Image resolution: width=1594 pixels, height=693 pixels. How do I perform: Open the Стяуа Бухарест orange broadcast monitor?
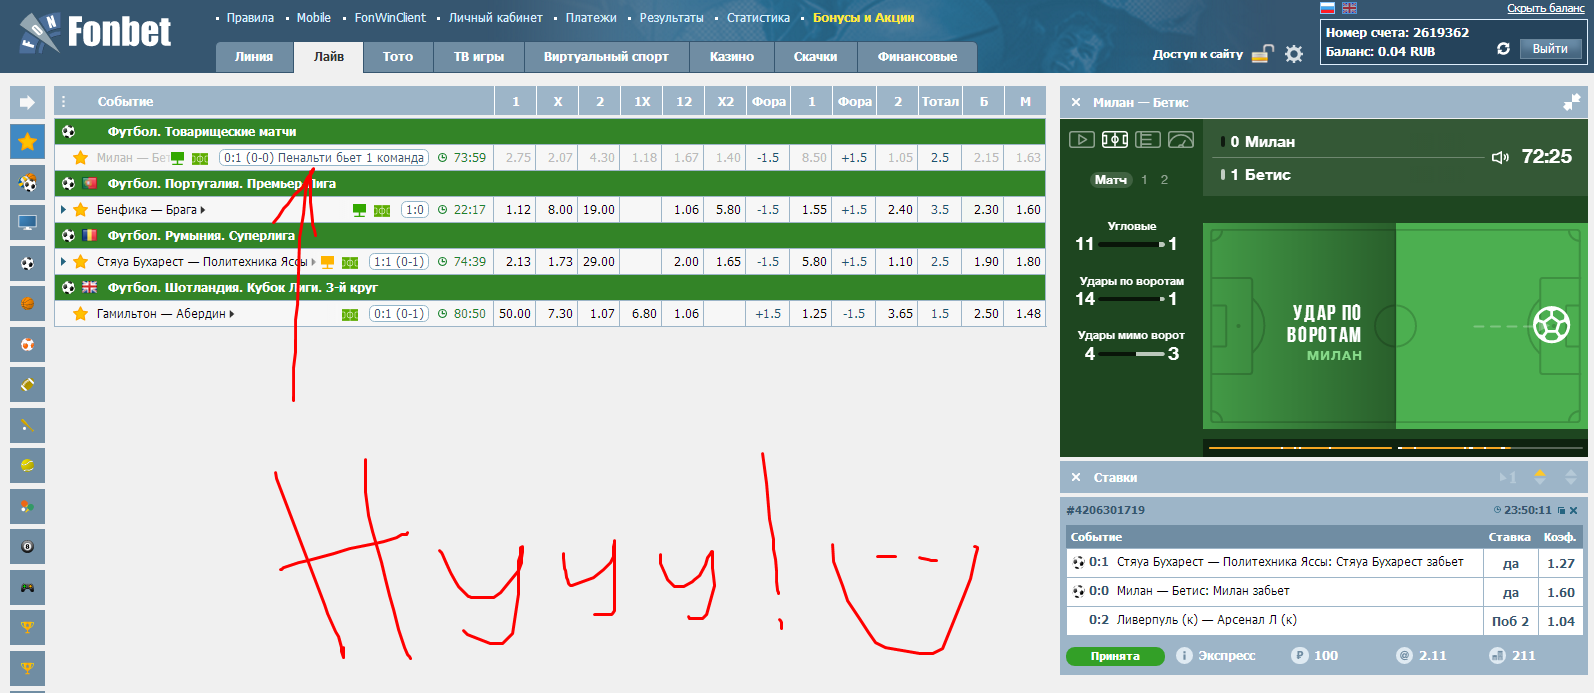(x=327, y=262)
